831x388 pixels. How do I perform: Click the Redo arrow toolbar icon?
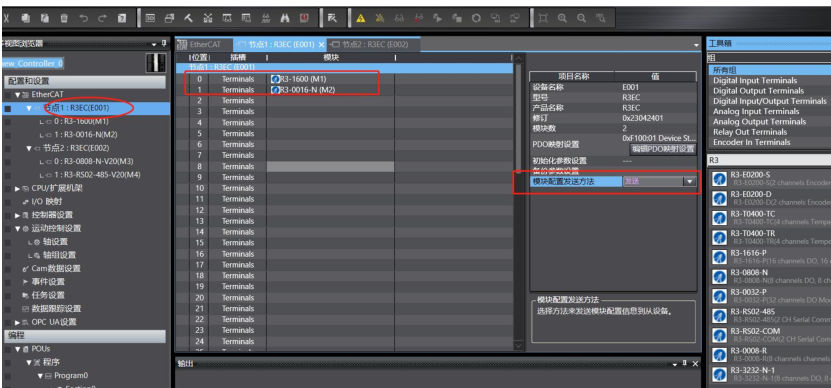click(102, 18)
